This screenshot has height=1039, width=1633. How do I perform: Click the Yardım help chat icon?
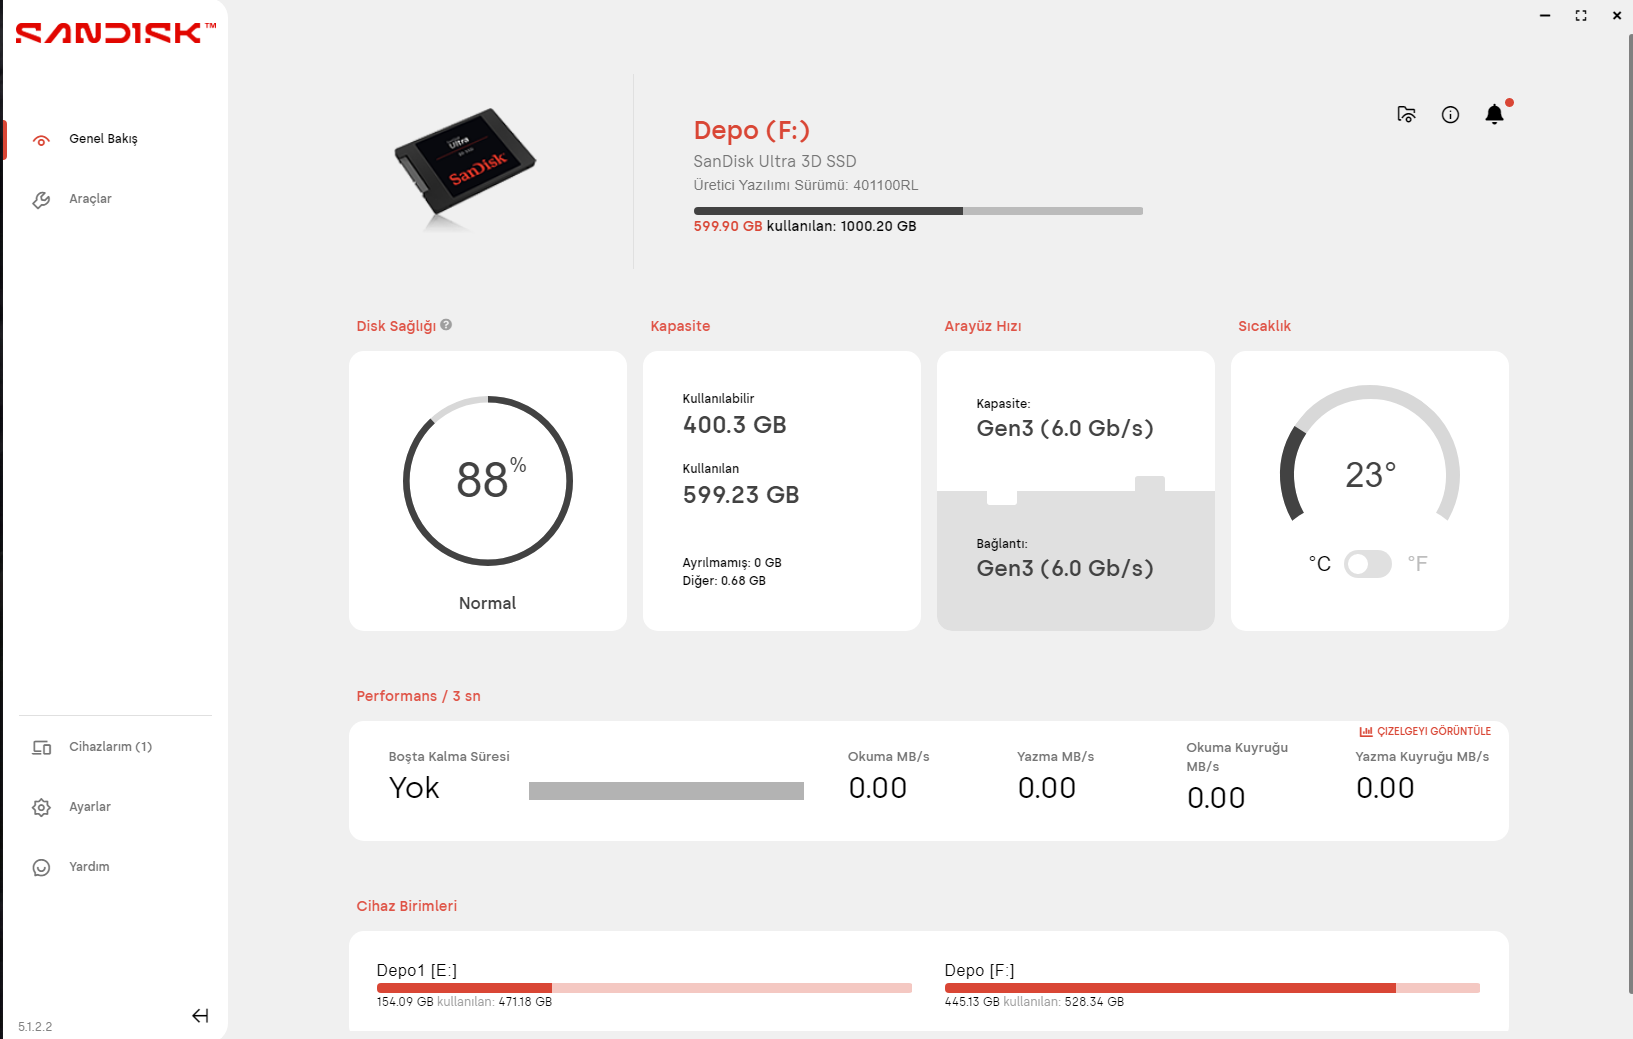pos(41,867)
